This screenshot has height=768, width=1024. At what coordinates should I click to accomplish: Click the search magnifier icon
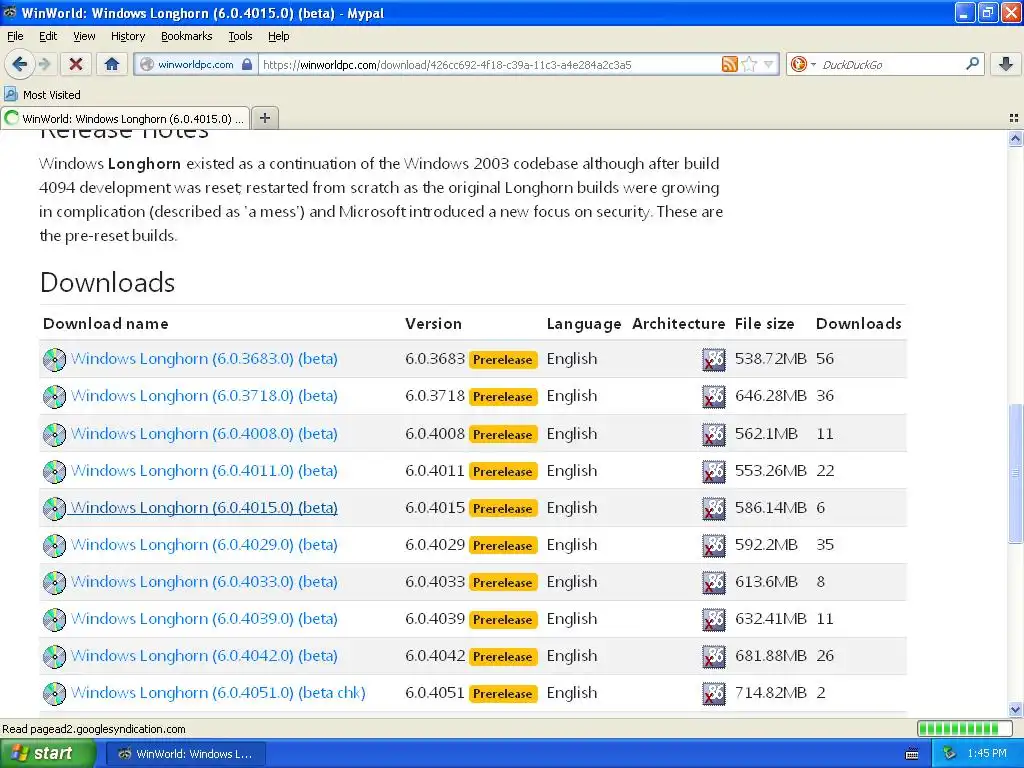click(x=972, y=64)
